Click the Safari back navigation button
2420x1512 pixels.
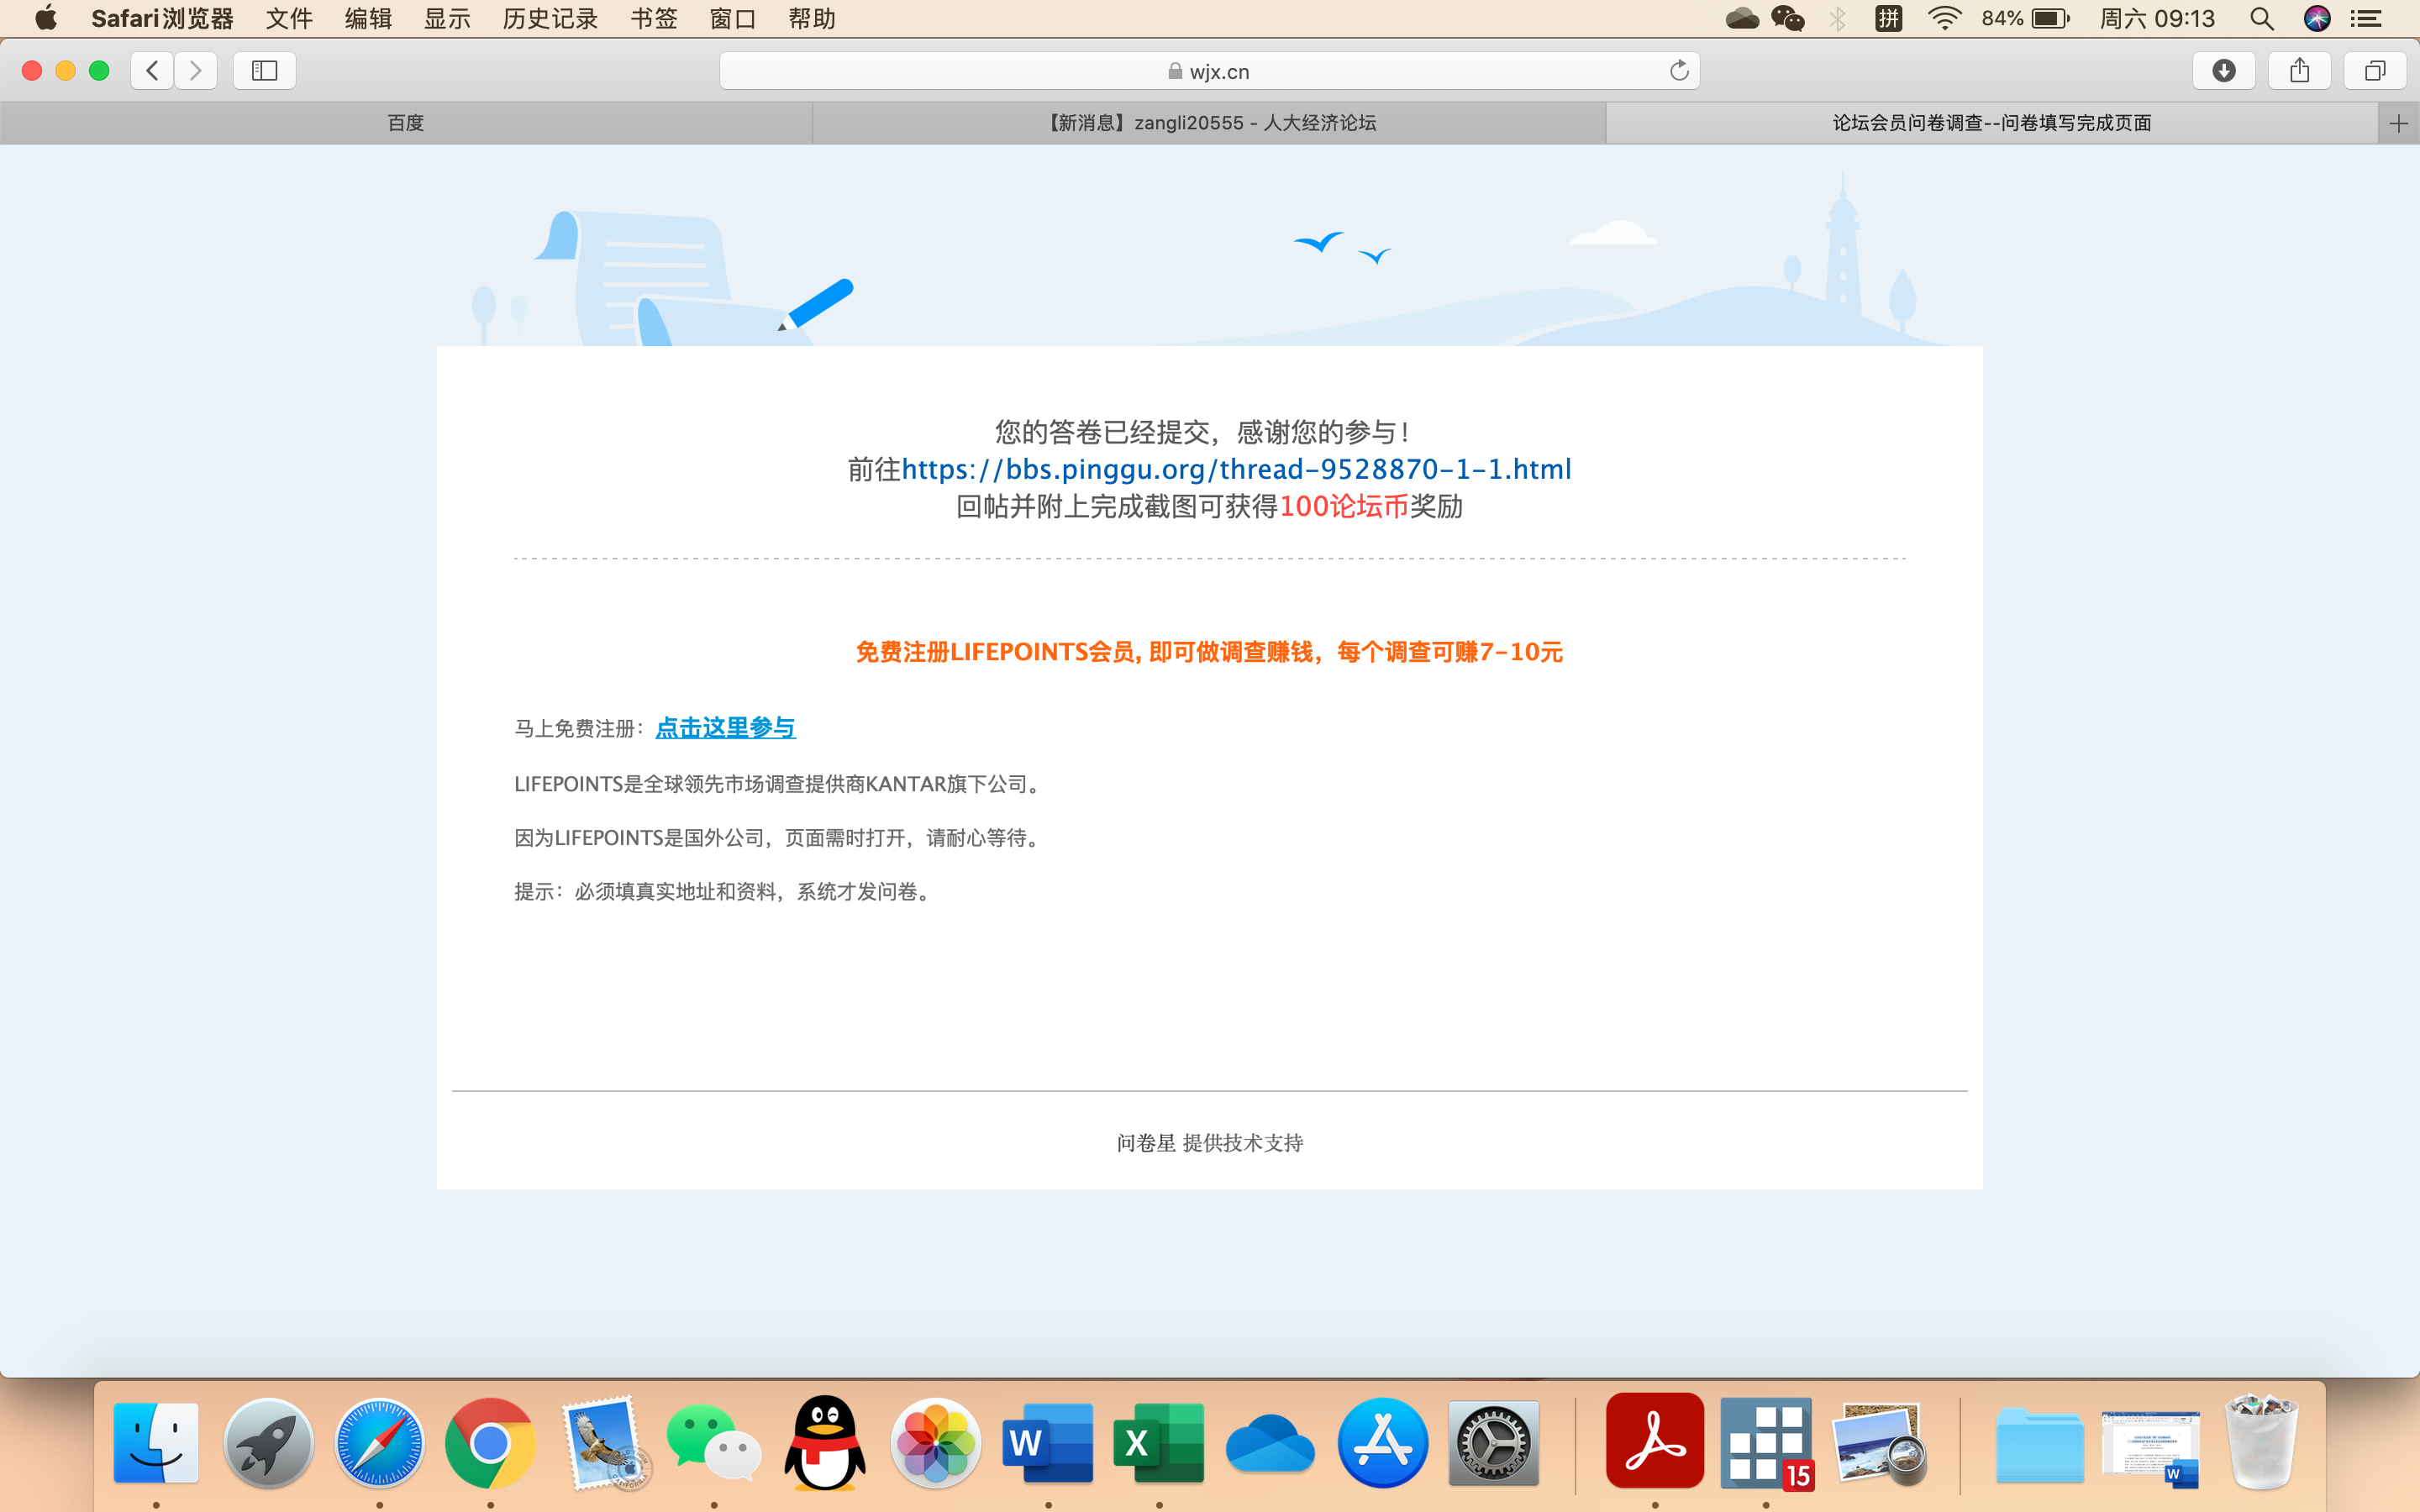pos(152,70)
